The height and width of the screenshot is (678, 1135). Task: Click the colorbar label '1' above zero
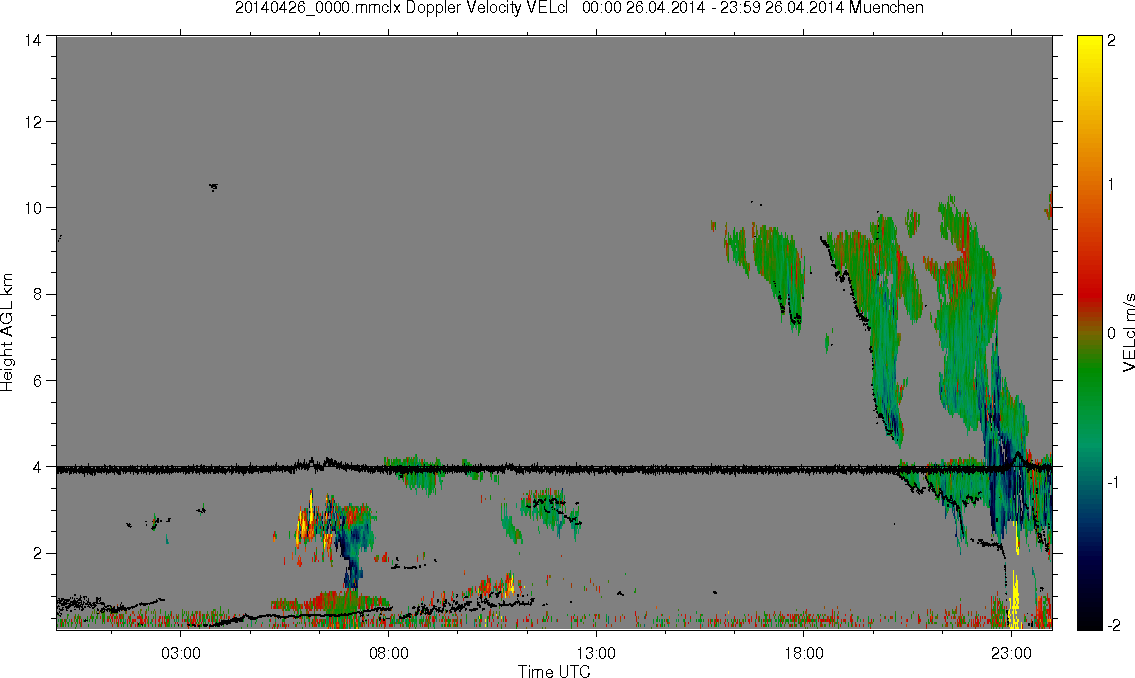[1111, 185]
